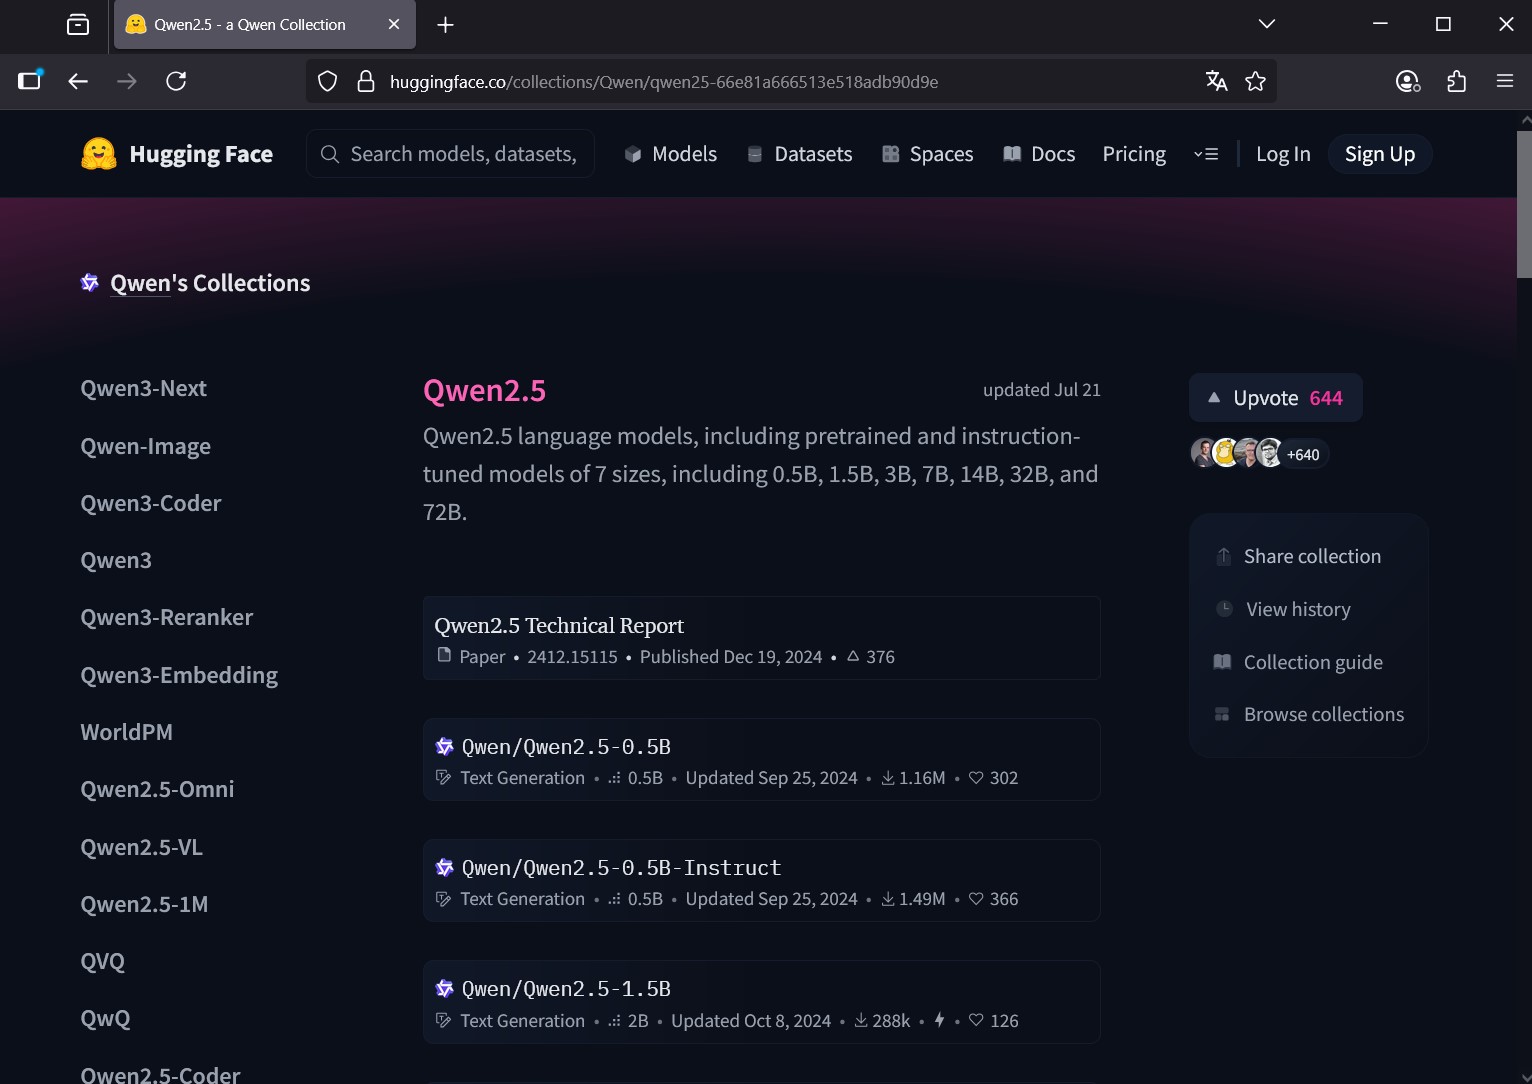Screen dimensions: 1532x1084
Task: Click the page's vertical scrollbar thumb
Action: coord(1524,204)
